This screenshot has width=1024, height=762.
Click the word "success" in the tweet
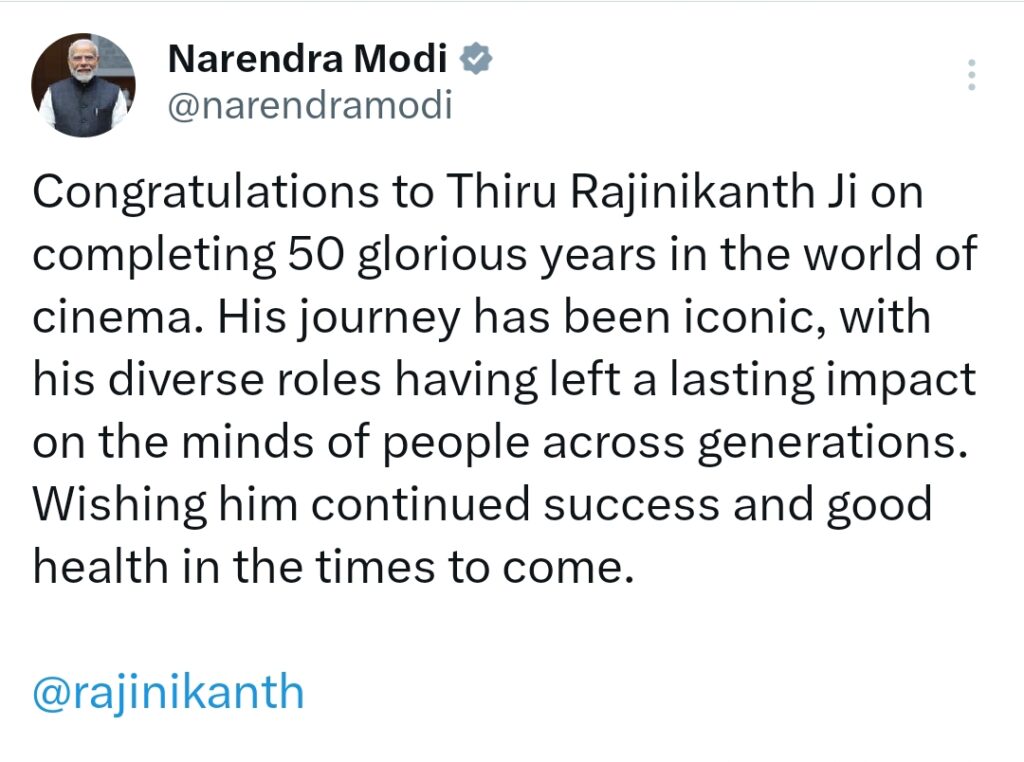631,506
